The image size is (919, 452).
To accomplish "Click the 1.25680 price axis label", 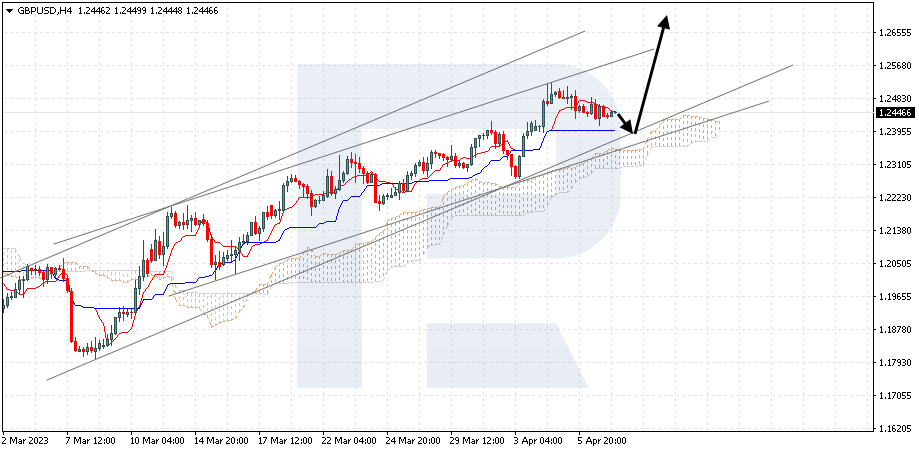I will (888, 66).
